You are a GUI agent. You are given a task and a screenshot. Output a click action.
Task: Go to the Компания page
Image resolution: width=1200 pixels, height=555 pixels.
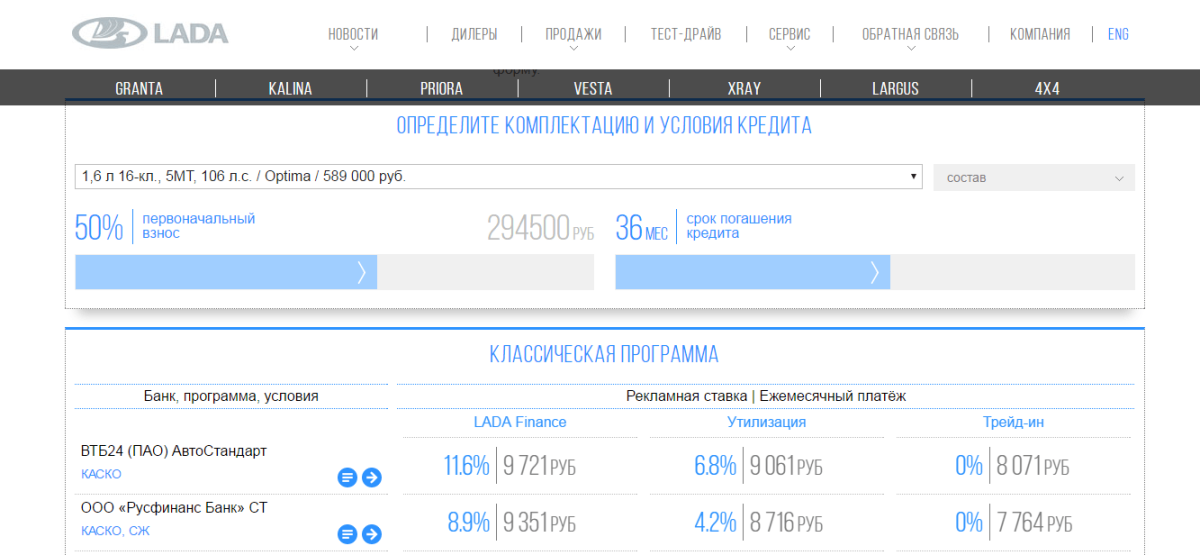point(1039,34)
